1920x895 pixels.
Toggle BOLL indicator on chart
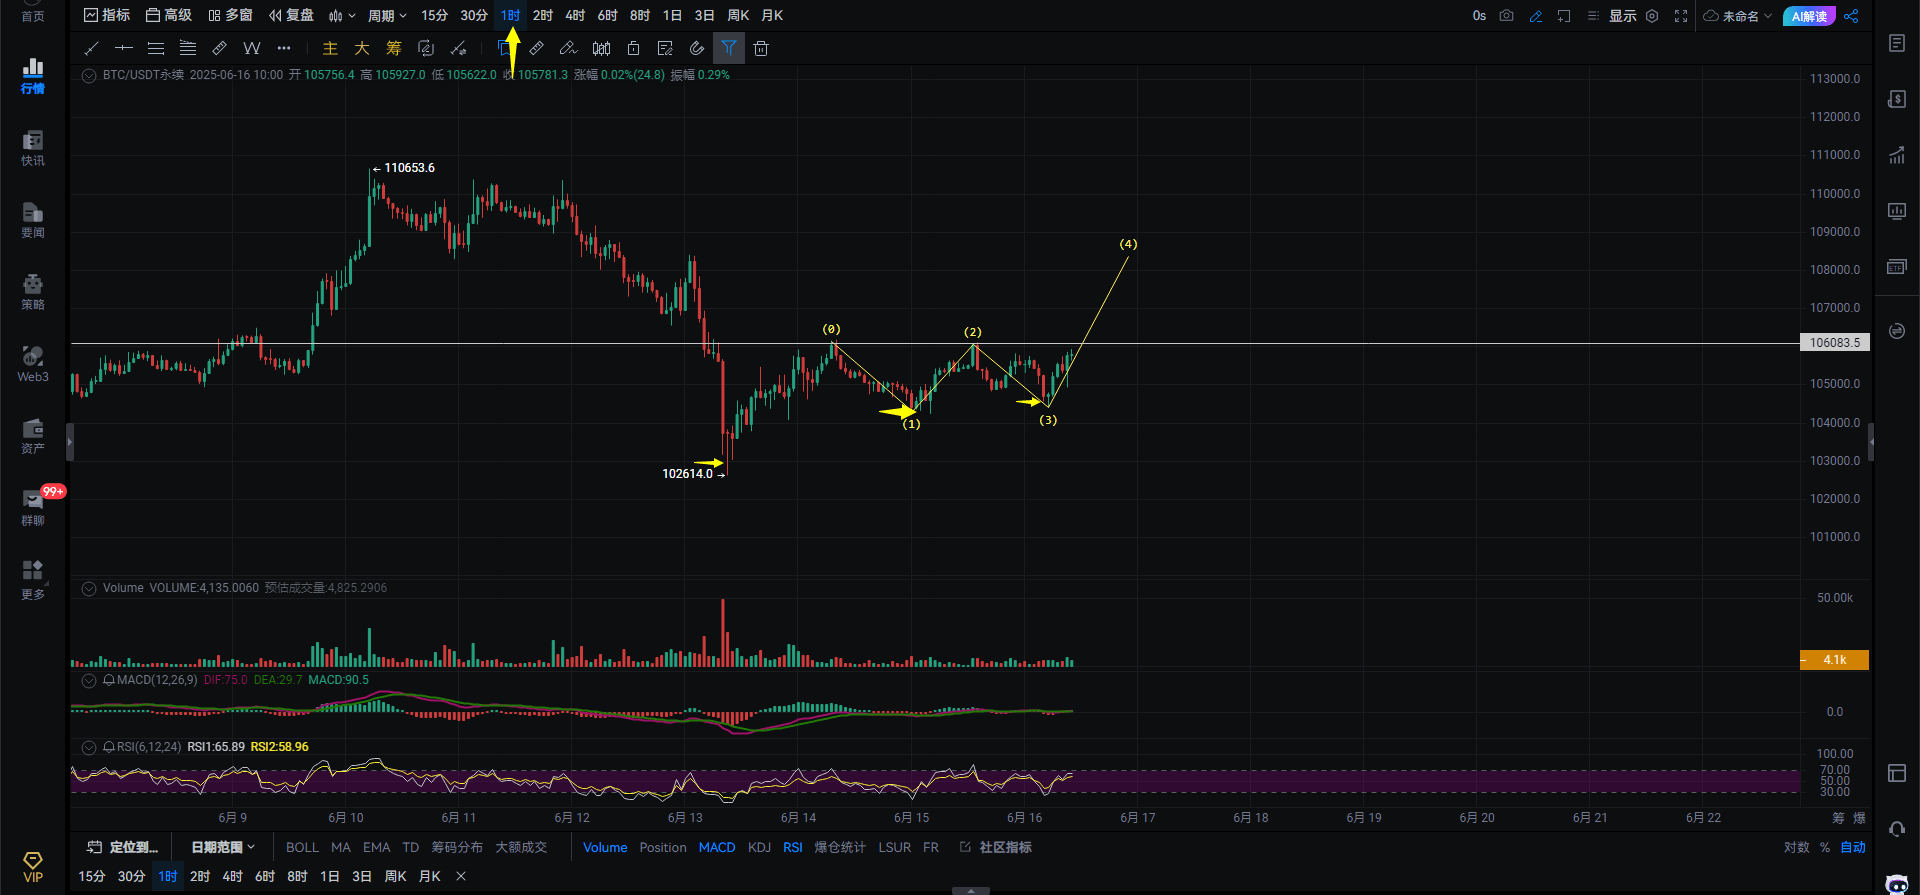click(302, 847)
